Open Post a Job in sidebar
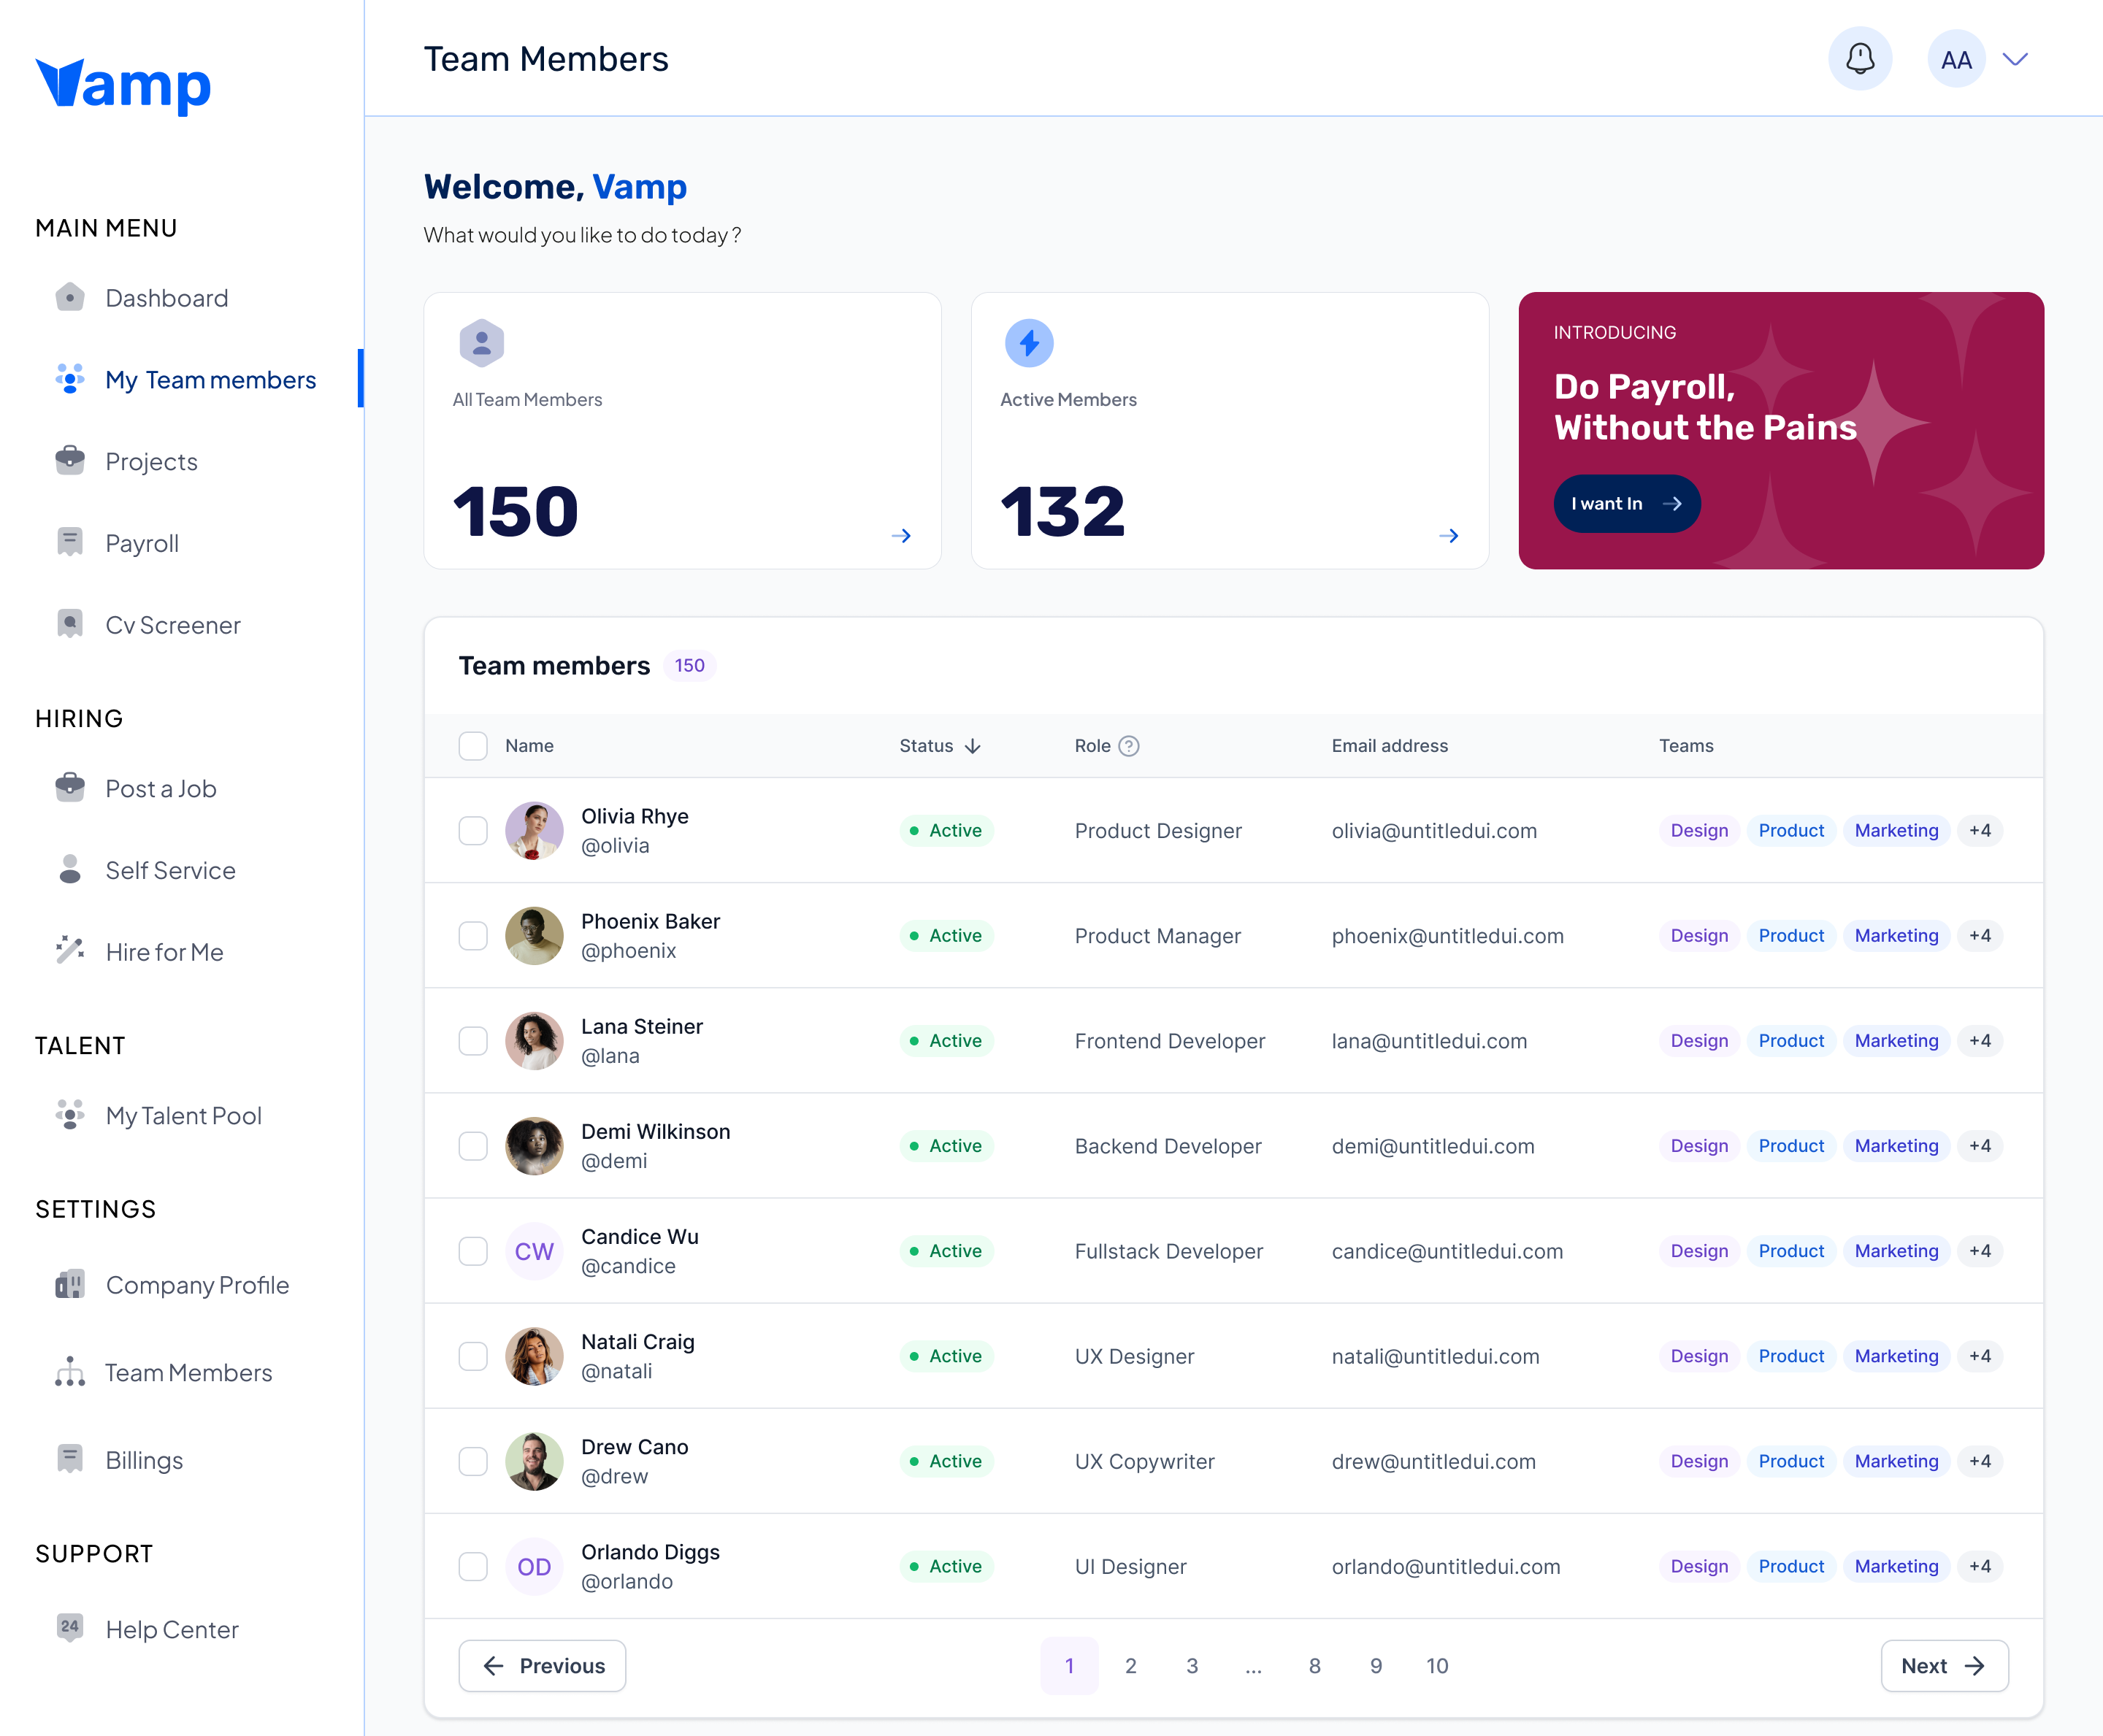The height and width of the screenshot is (1736, 2103). (161, 789)
